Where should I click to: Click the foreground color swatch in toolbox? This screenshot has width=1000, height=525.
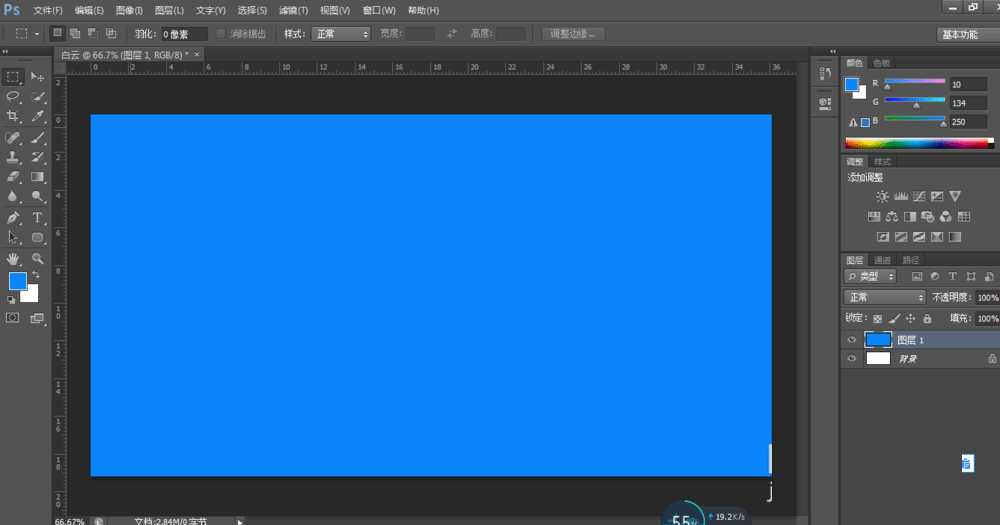click(17, 281)
